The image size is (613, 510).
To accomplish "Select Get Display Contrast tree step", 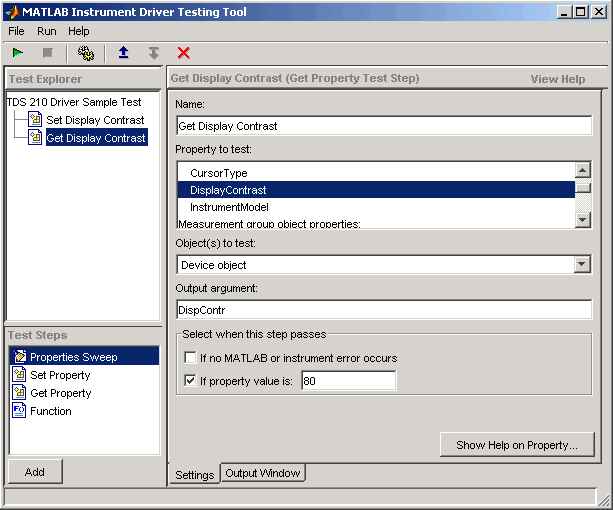I will tap(96, 138).
